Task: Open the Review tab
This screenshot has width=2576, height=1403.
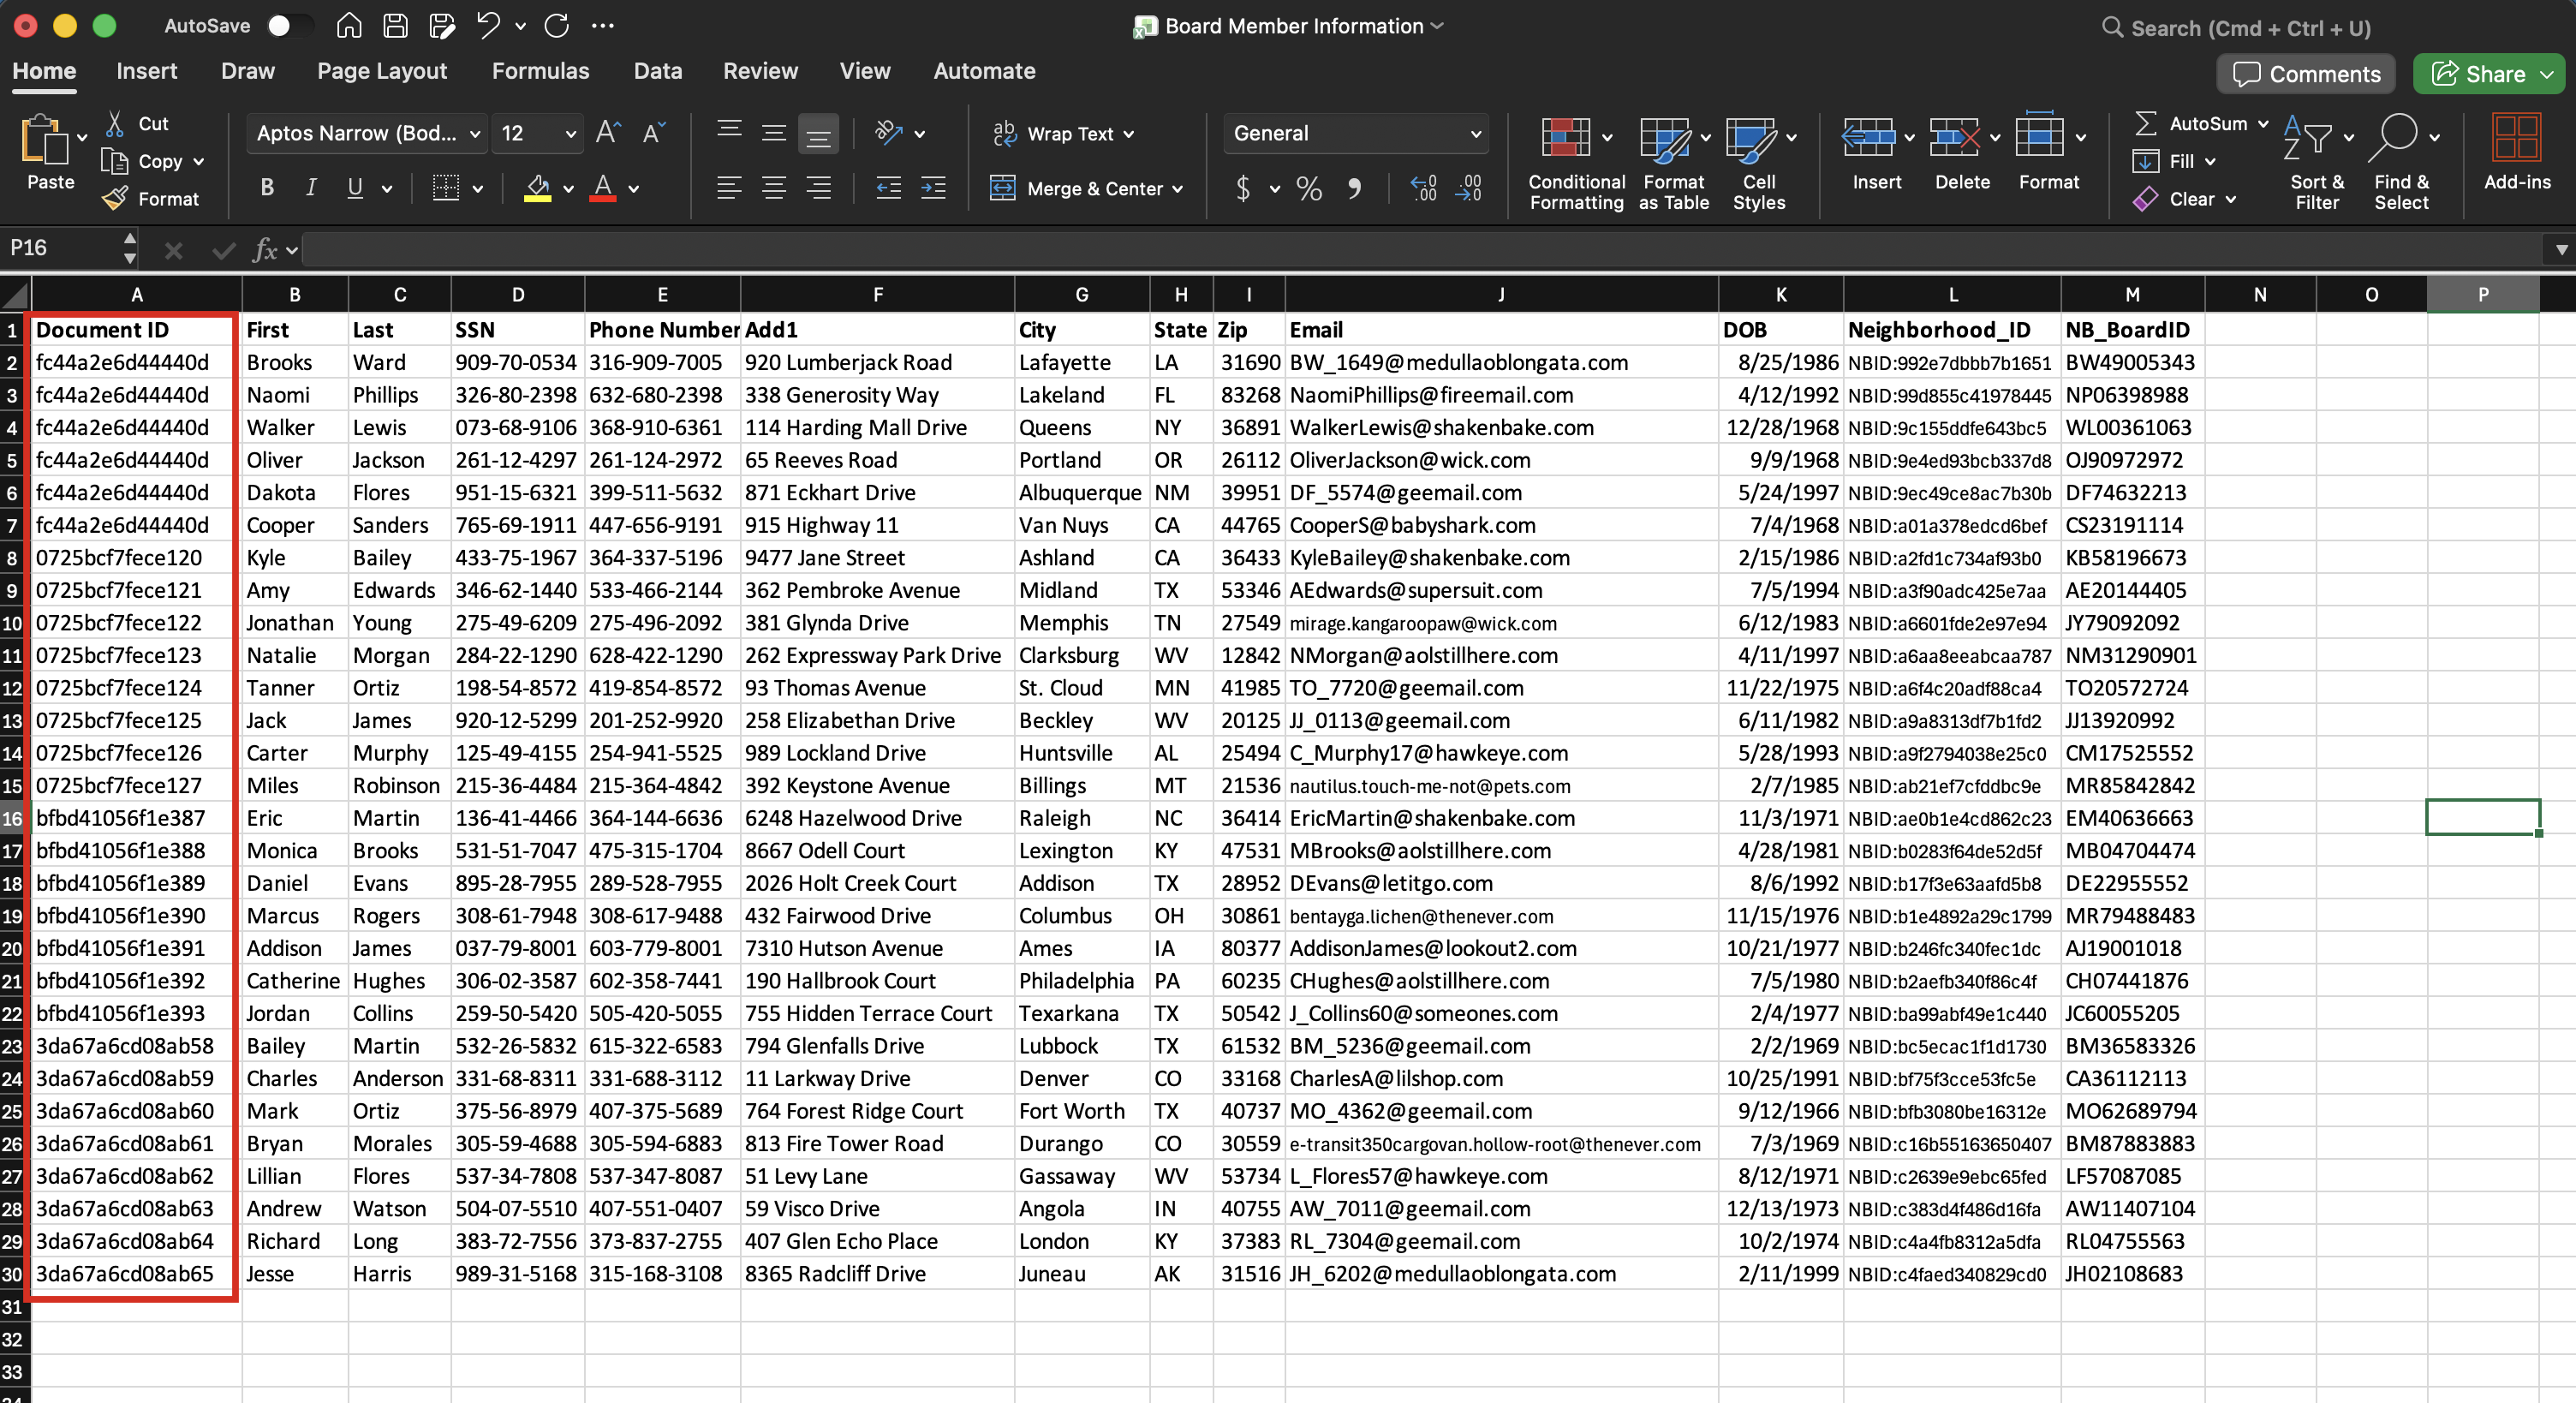Action: tap(760, 70)
